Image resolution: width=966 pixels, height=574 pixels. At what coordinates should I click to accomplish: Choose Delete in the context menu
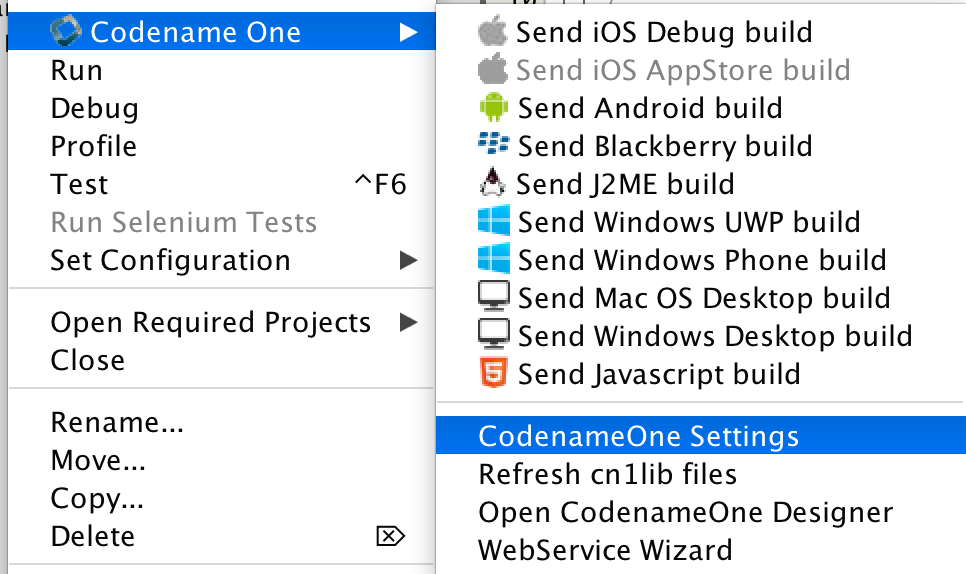click(x=94, y=537)
